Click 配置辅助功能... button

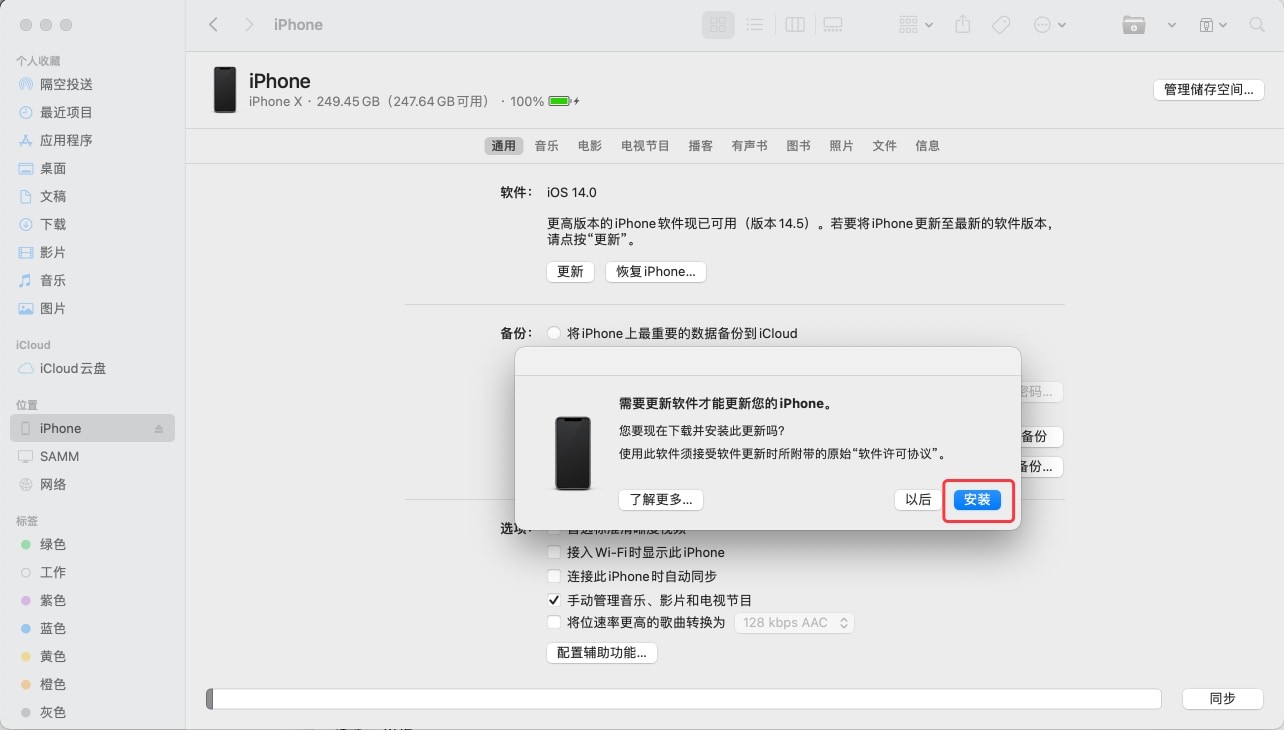pyautogui.click(x=601, y=653)
